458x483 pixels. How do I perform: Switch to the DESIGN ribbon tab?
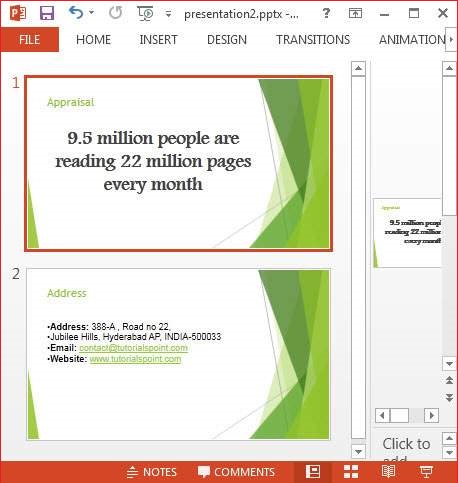227,40
